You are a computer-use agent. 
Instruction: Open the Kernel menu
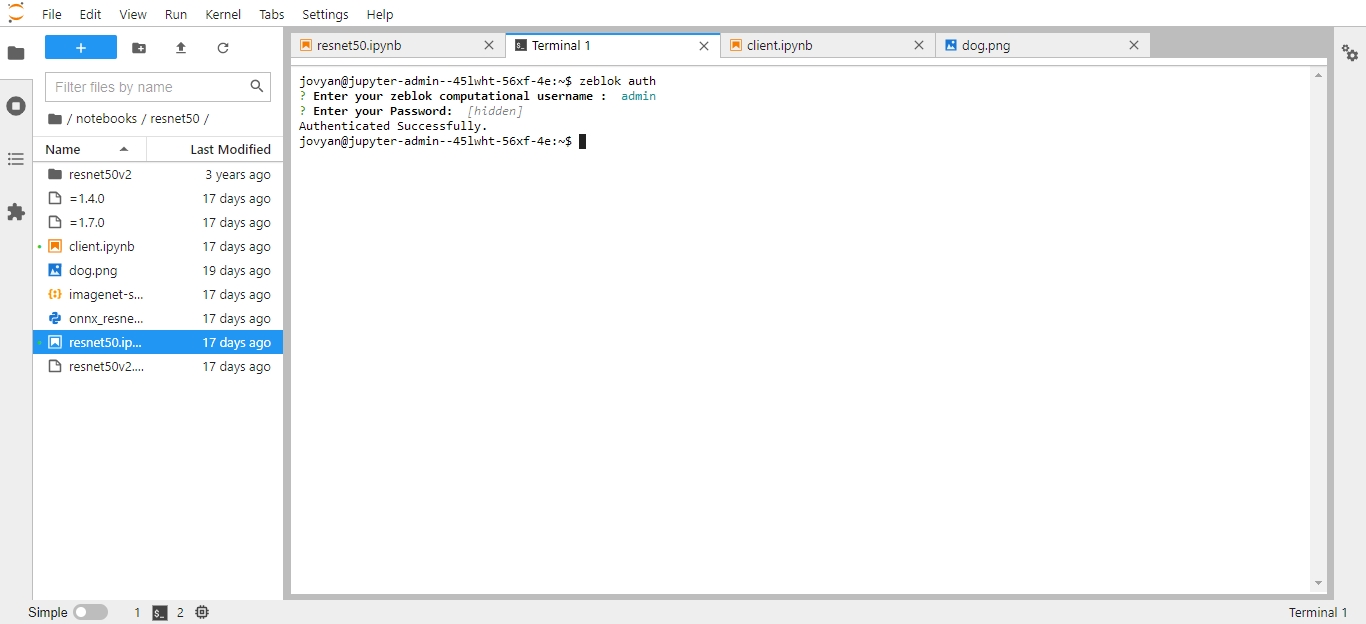(x=223, y=14)
